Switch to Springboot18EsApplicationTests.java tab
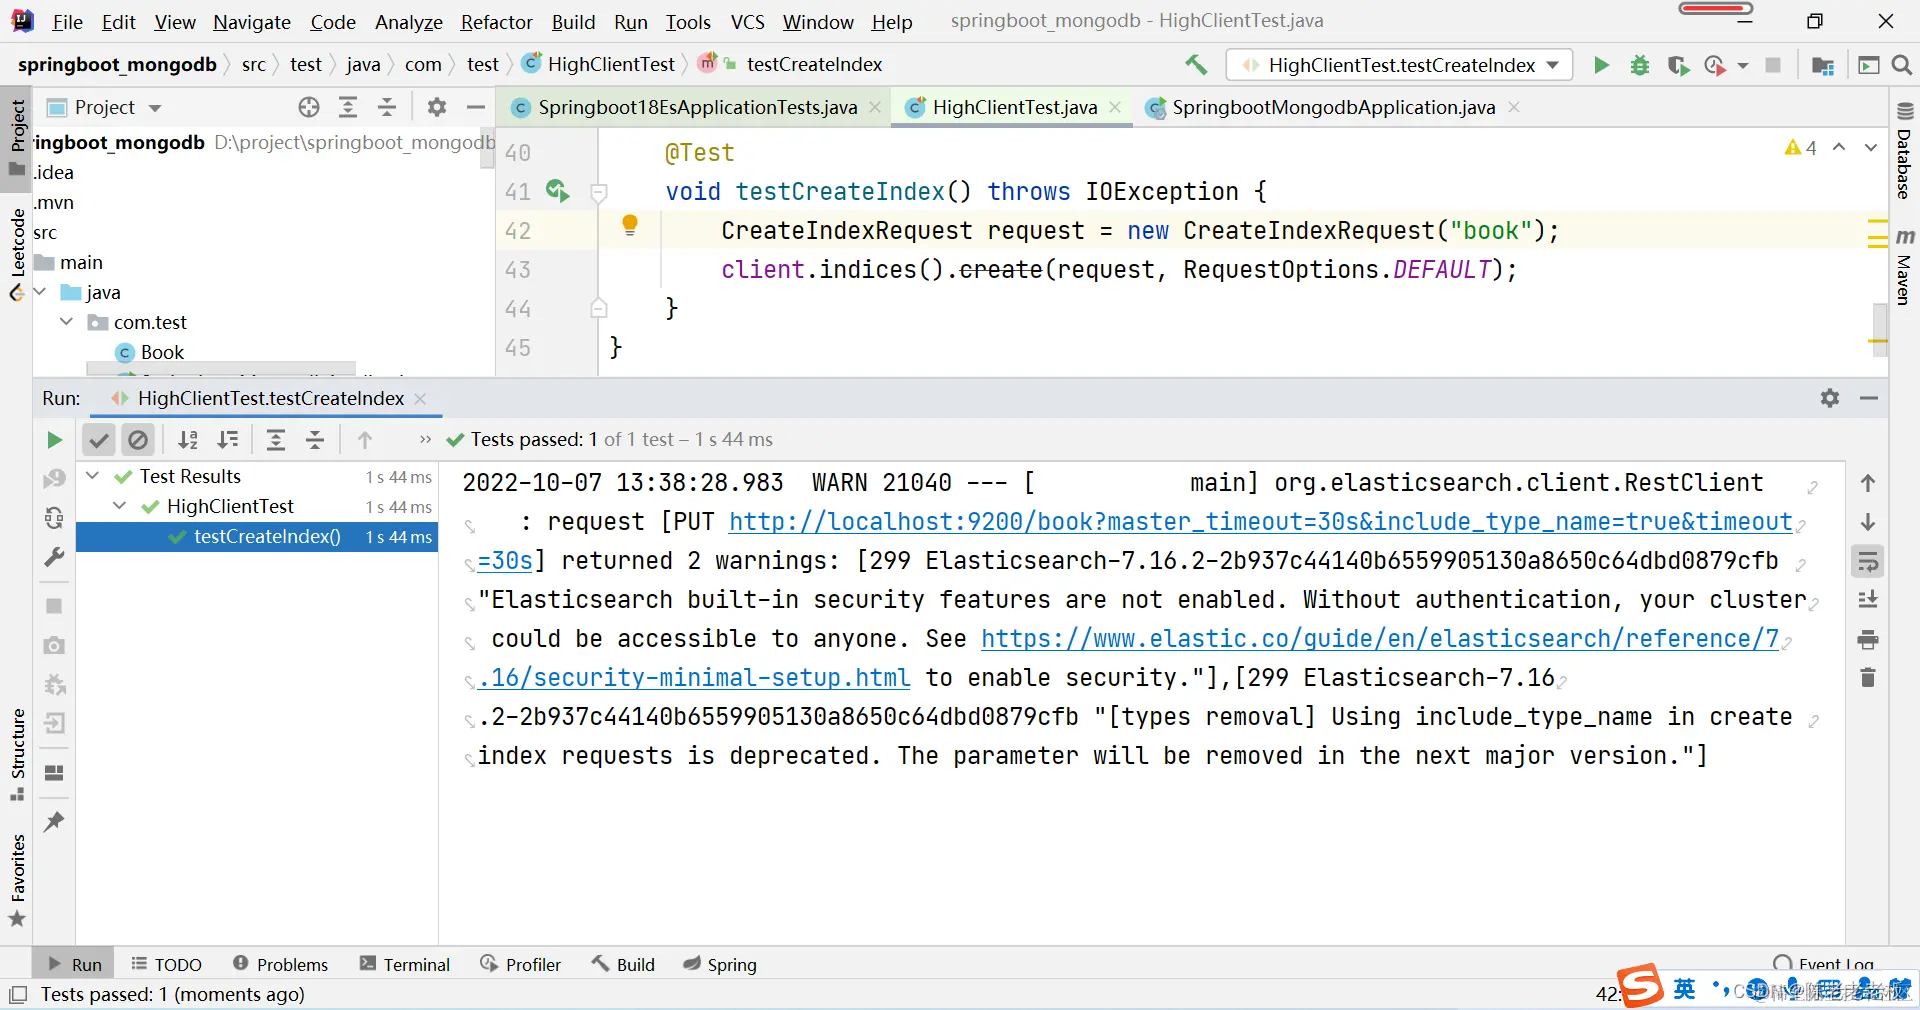 [698, 107]
